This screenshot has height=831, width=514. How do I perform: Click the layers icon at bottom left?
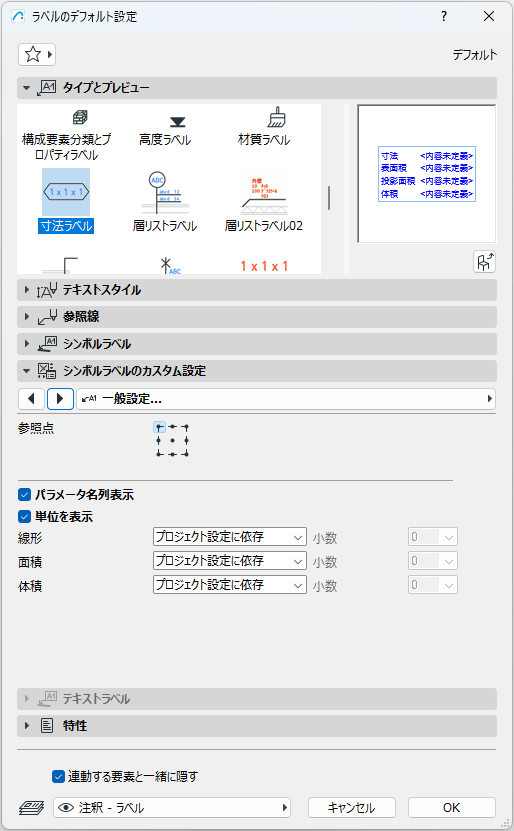point(31,808)
